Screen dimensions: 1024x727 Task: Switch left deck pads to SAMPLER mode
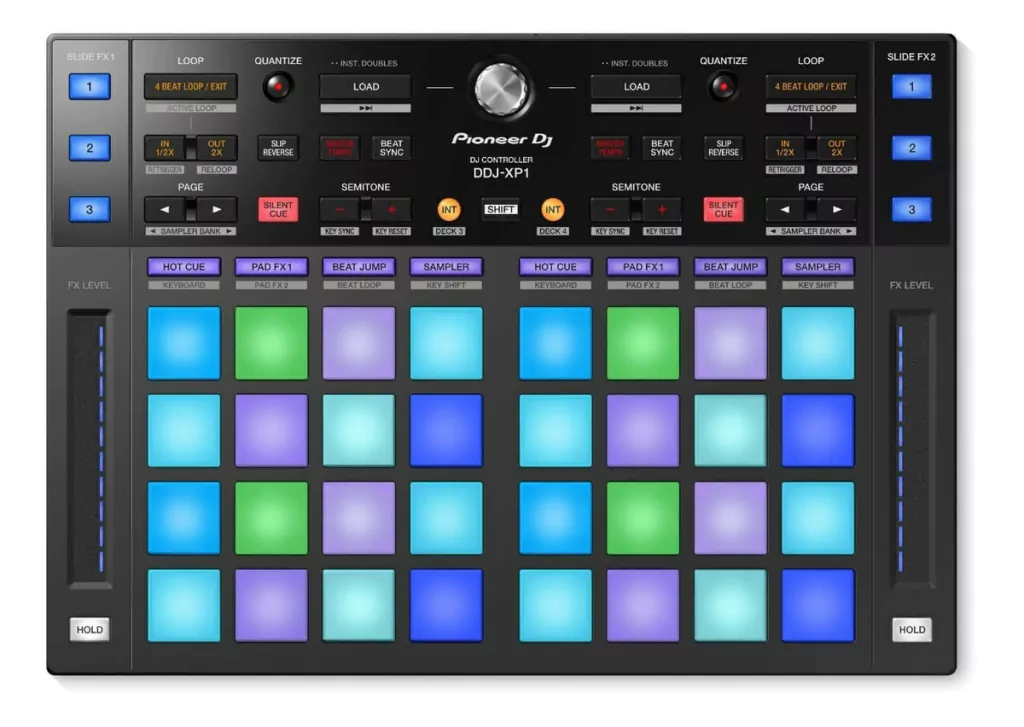(446, 267)
